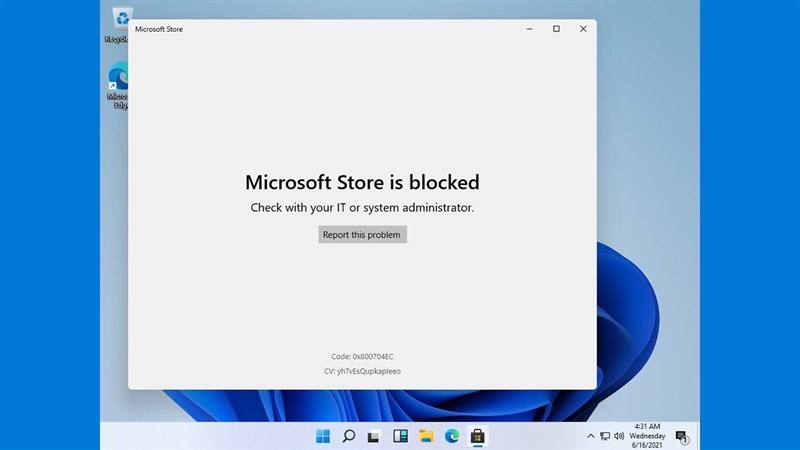
Task: Open Microsoft Edge from the taskbar
Action: 452,436
